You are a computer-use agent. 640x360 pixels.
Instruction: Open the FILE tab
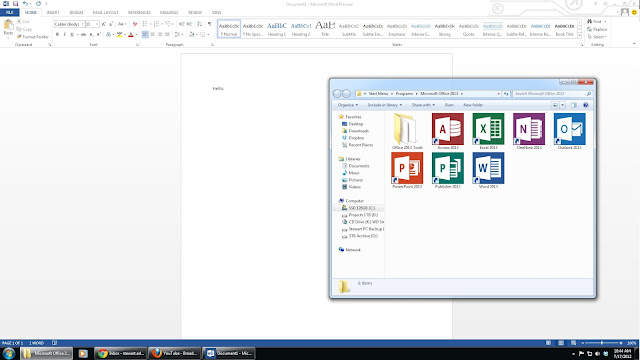click(9, 12)
